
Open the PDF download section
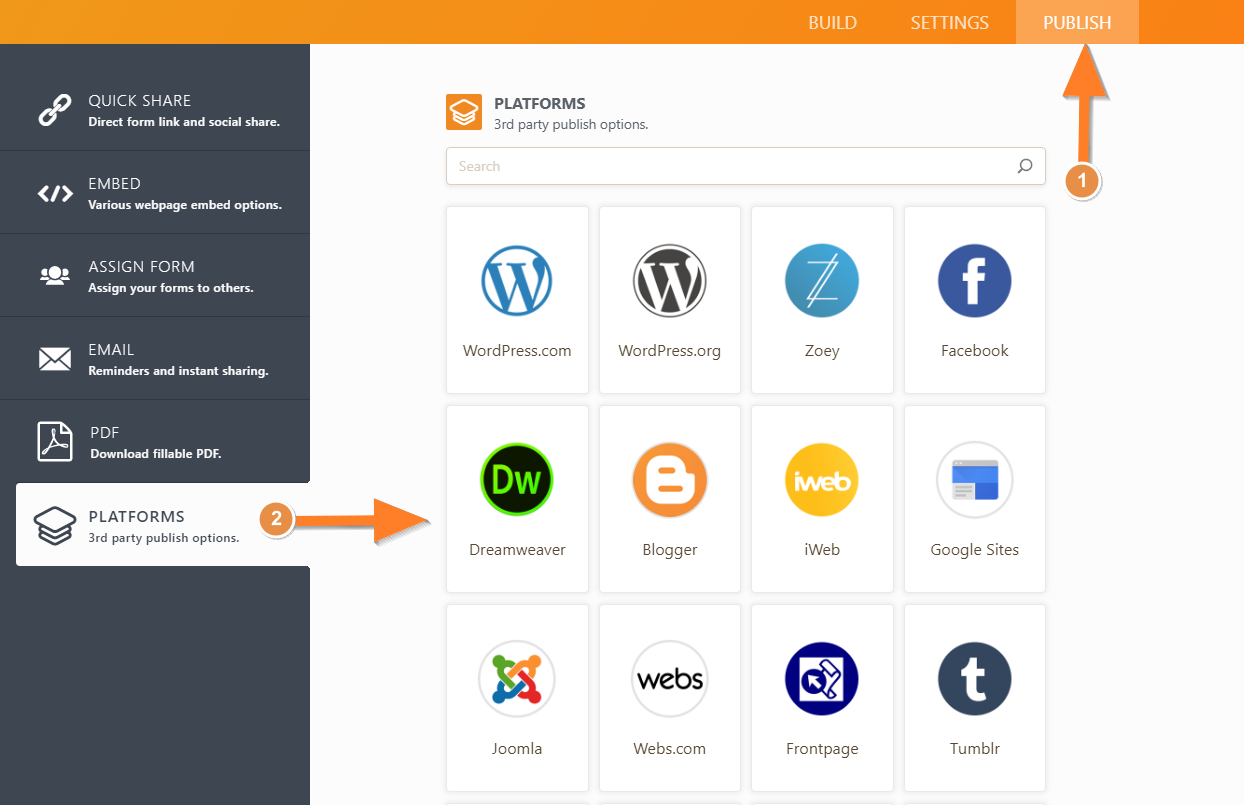click(x=155, y=440)
